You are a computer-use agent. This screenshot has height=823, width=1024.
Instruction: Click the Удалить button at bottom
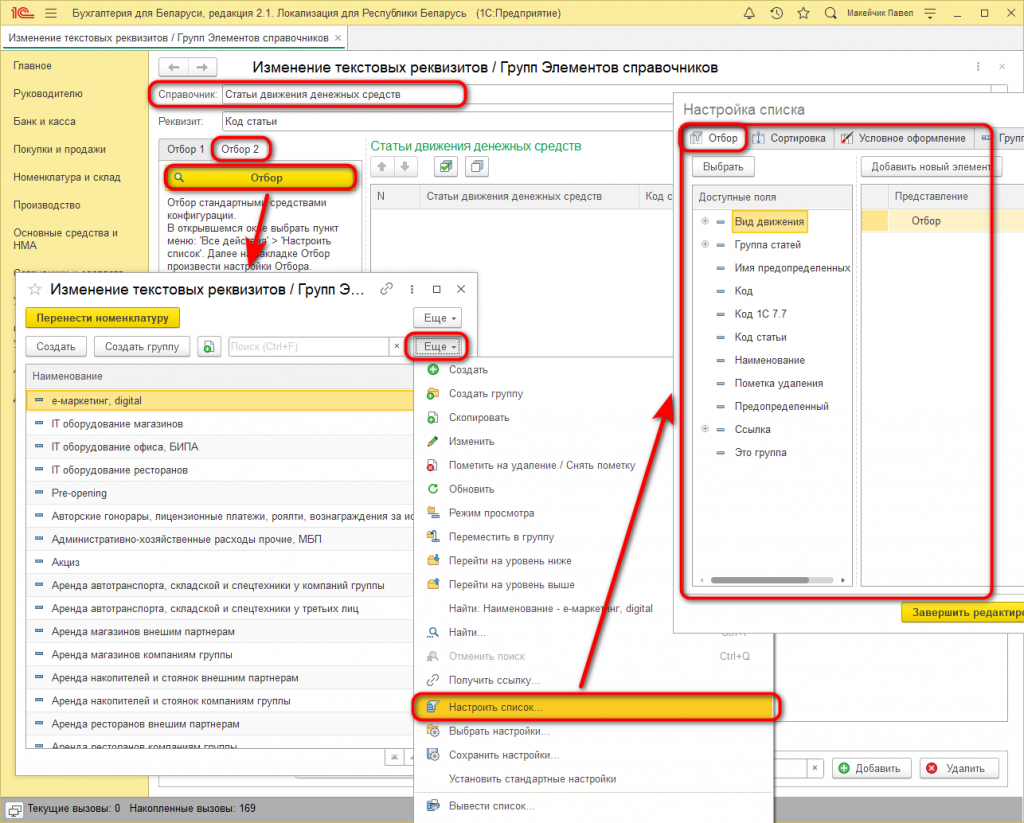point(959,769)
